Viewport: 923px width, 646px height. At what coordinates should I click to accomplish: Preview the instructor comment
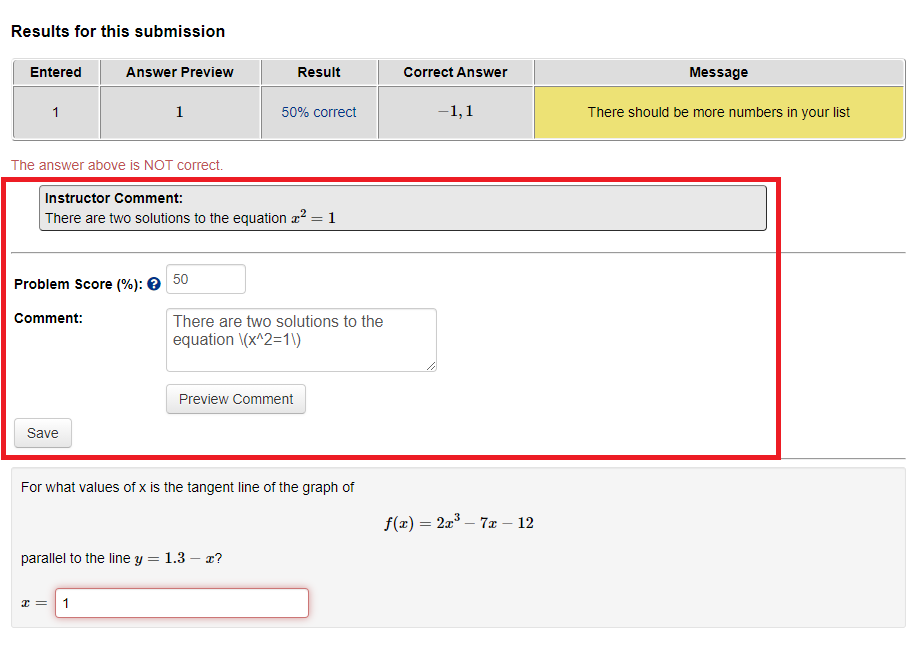pos(236,399)
